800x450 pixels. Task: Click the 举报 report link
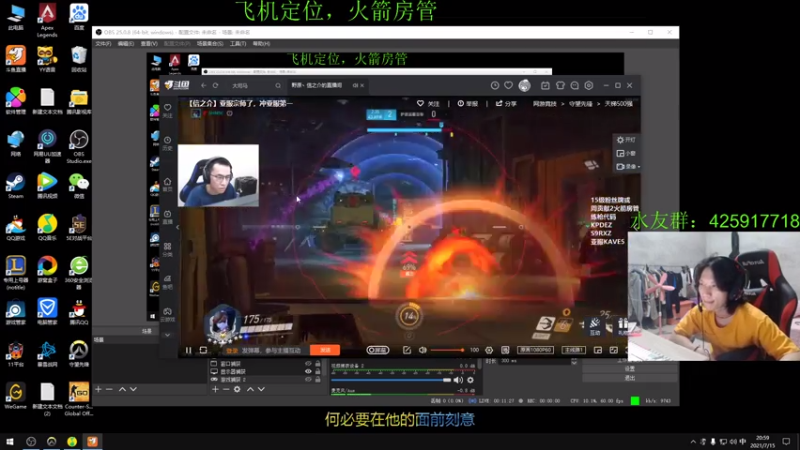click(468, 104)
